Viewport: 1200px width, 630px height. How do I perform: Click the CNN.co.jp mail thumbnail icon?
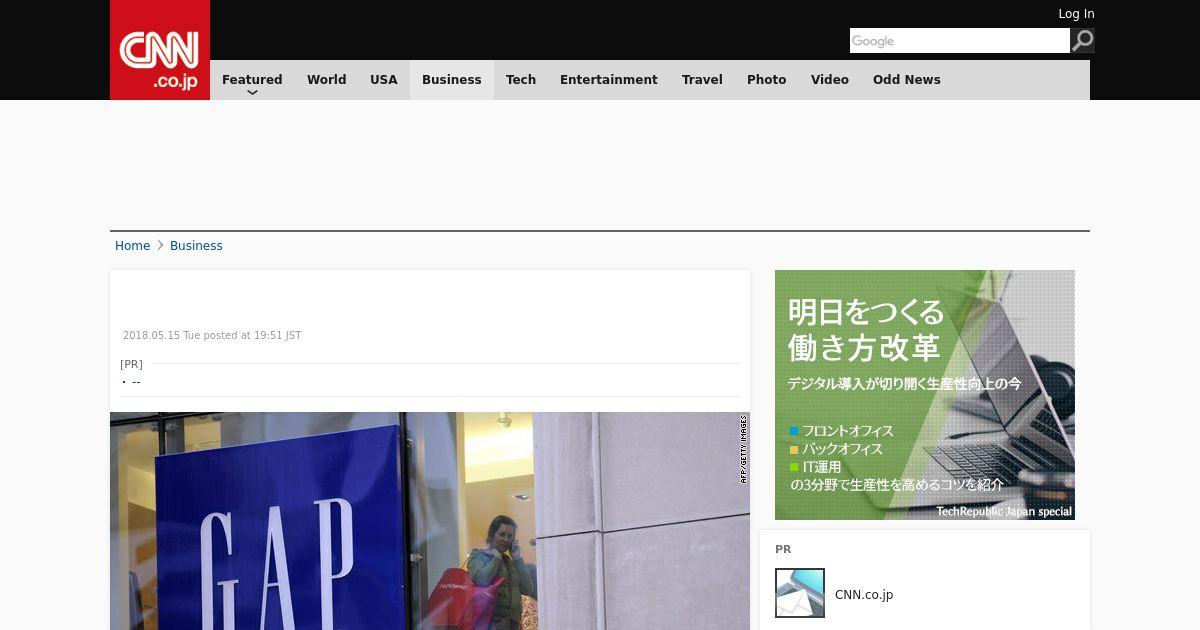click(800, 593)
